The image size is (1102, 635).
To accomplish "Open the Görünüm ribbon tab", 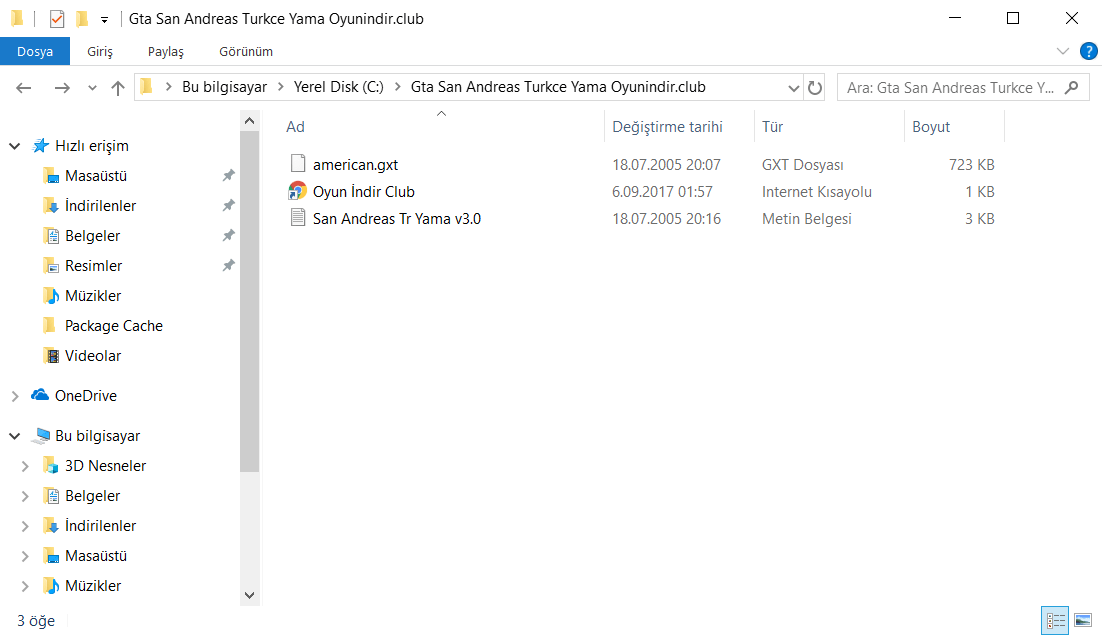I will click(246, 51).
